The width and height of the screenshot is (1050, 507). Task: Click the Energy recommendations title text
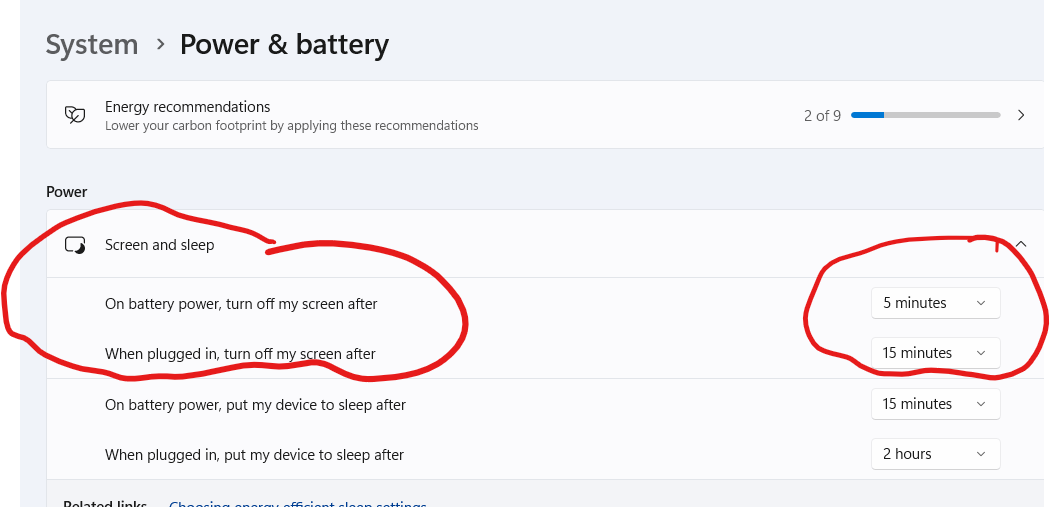188,106
